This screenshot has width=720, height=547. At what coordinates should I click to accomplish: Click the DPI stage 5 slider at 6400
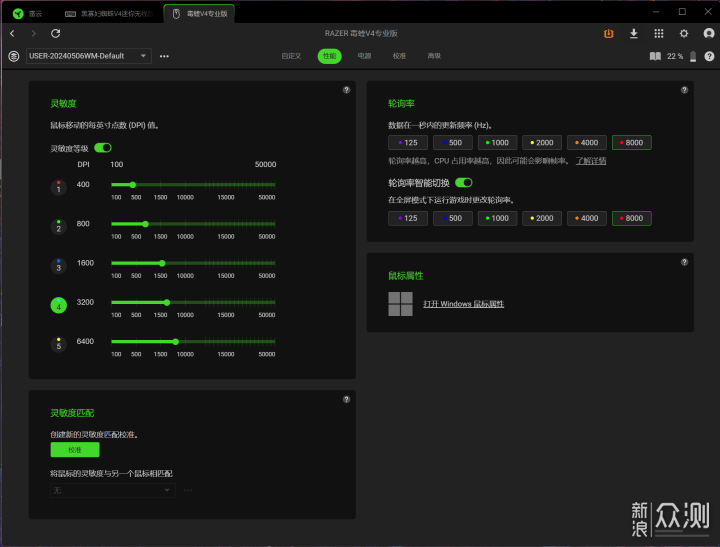[x=175, y=342]
